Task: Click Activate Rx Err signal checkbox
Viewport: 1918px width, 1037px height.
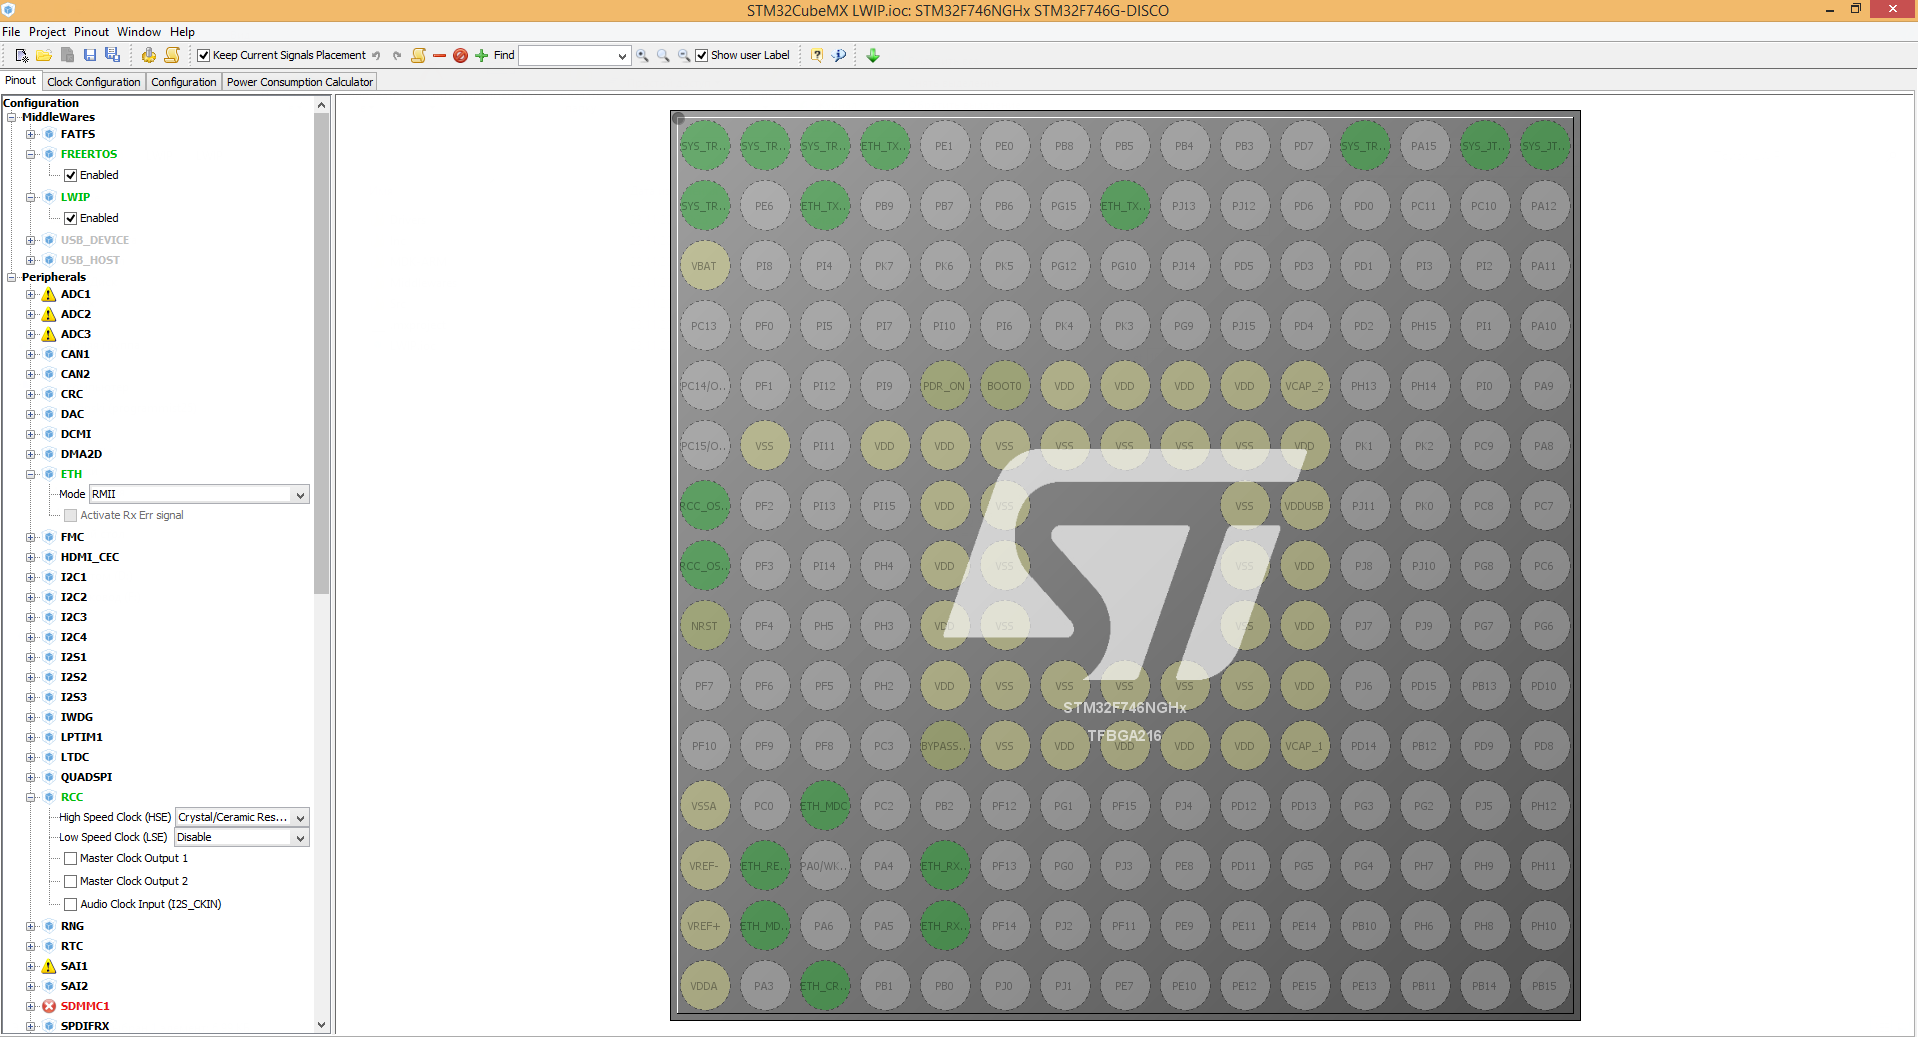Action: point(71,515)
